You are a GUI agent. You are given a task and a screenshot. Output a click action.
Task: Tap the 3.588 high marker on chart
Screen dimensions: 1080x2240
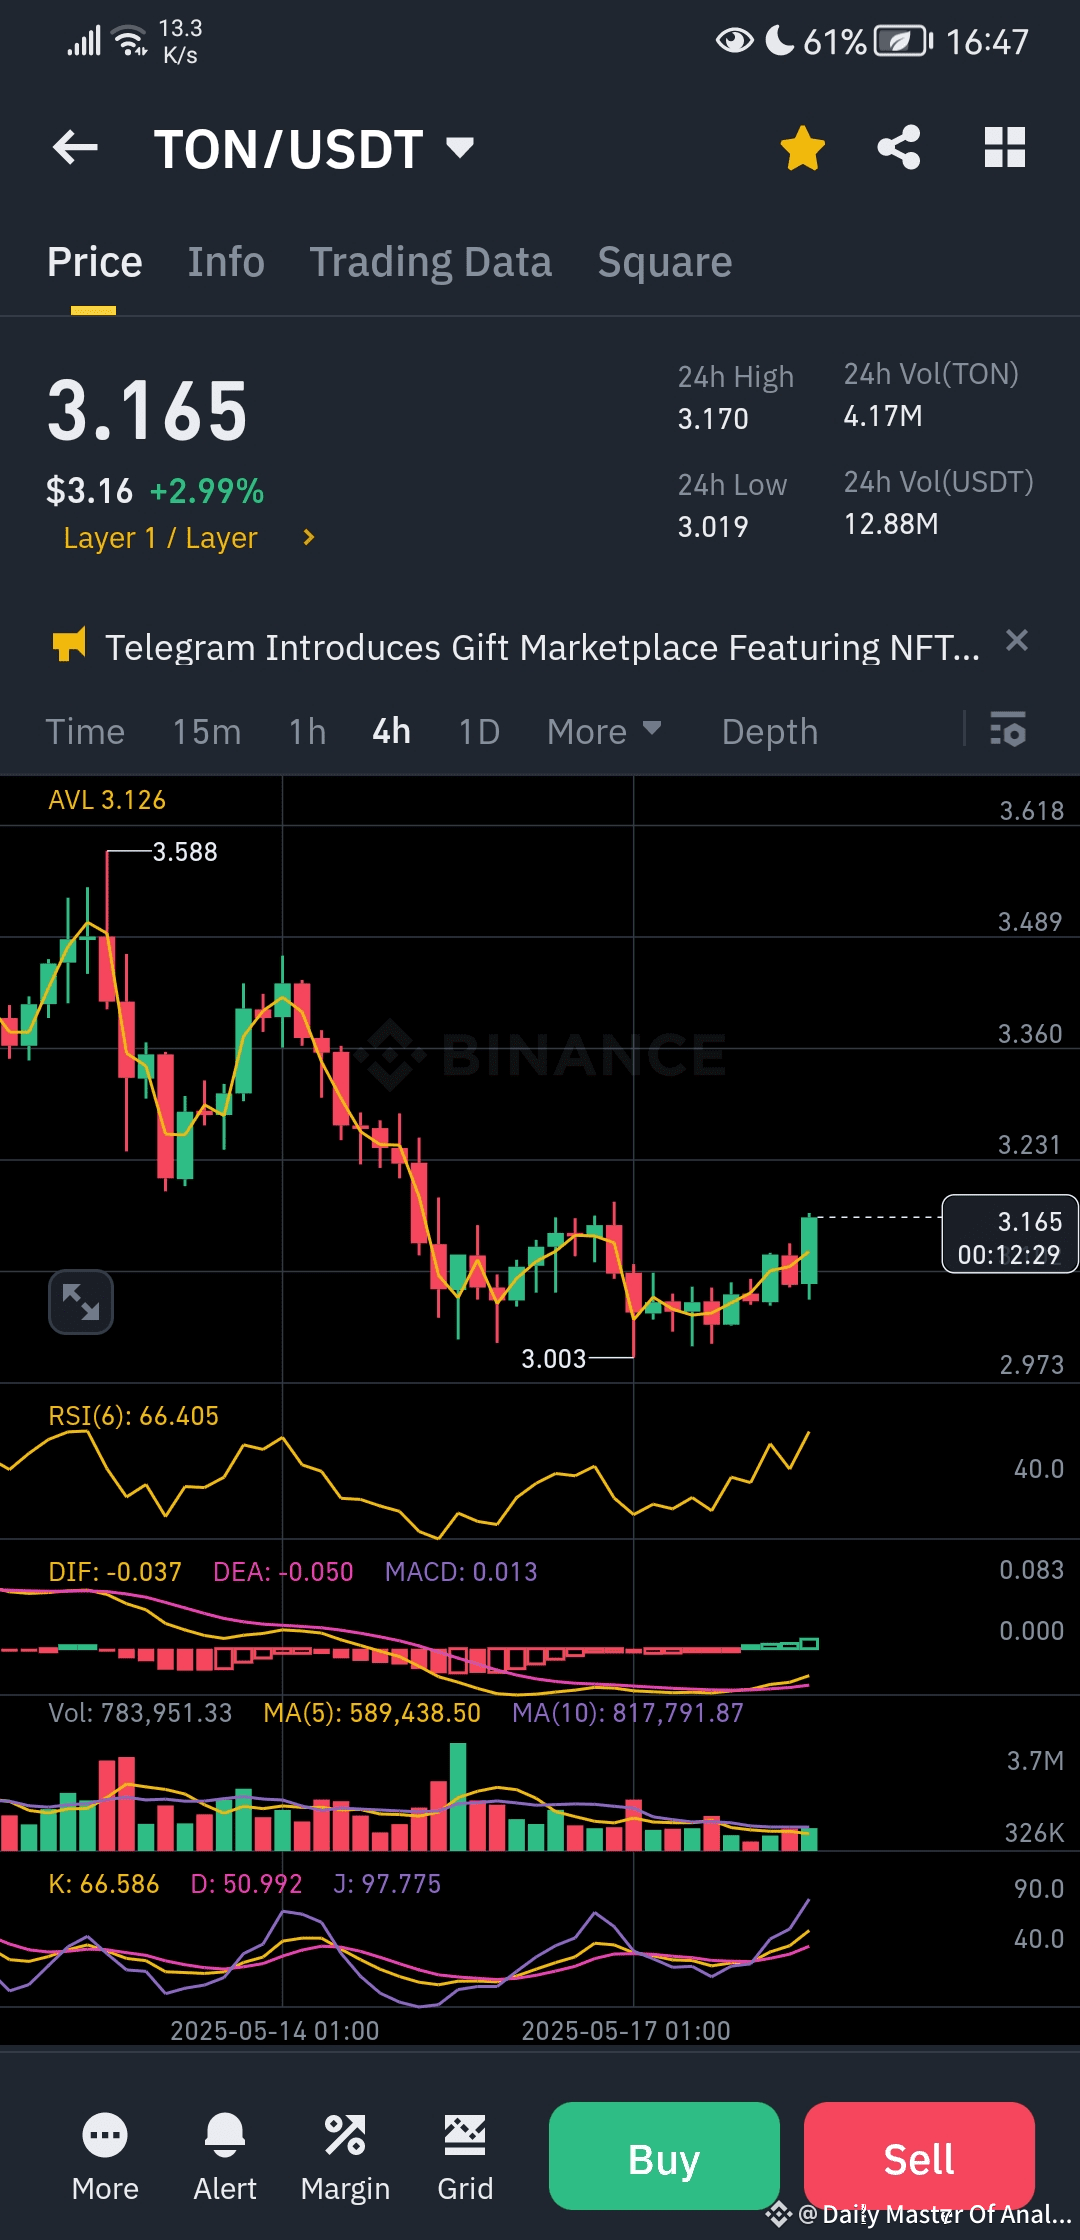(x=185, y=852)
